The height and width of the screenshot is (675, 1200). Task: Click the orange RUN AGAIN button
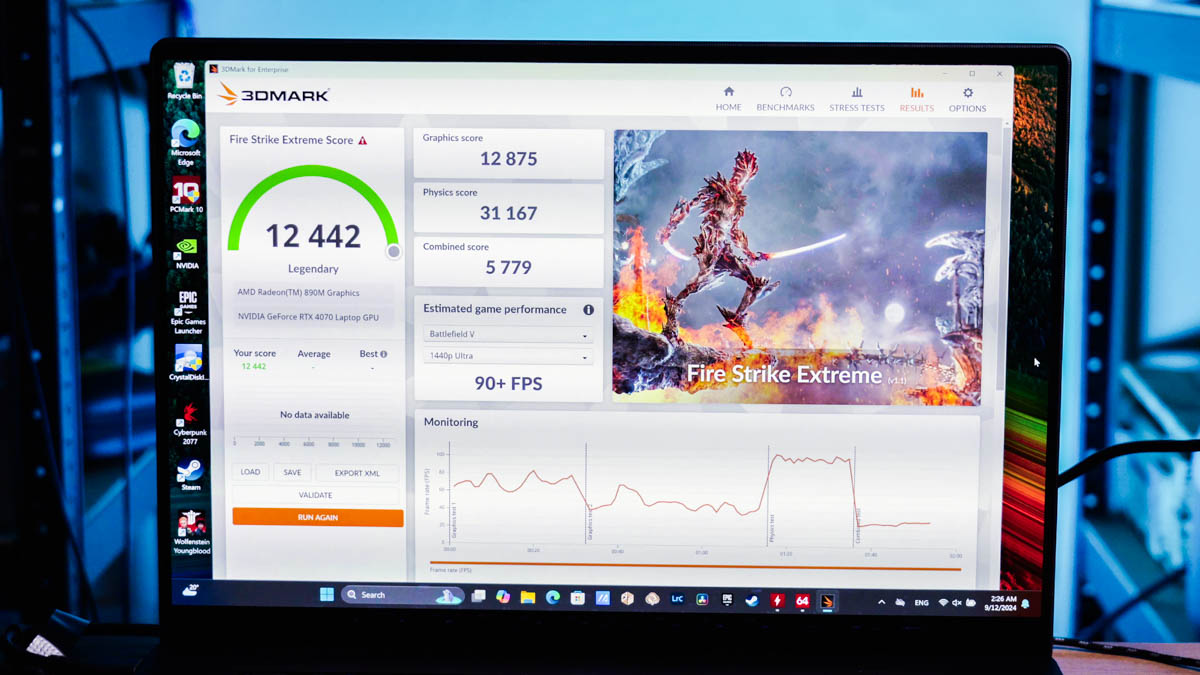coord(318,517)
